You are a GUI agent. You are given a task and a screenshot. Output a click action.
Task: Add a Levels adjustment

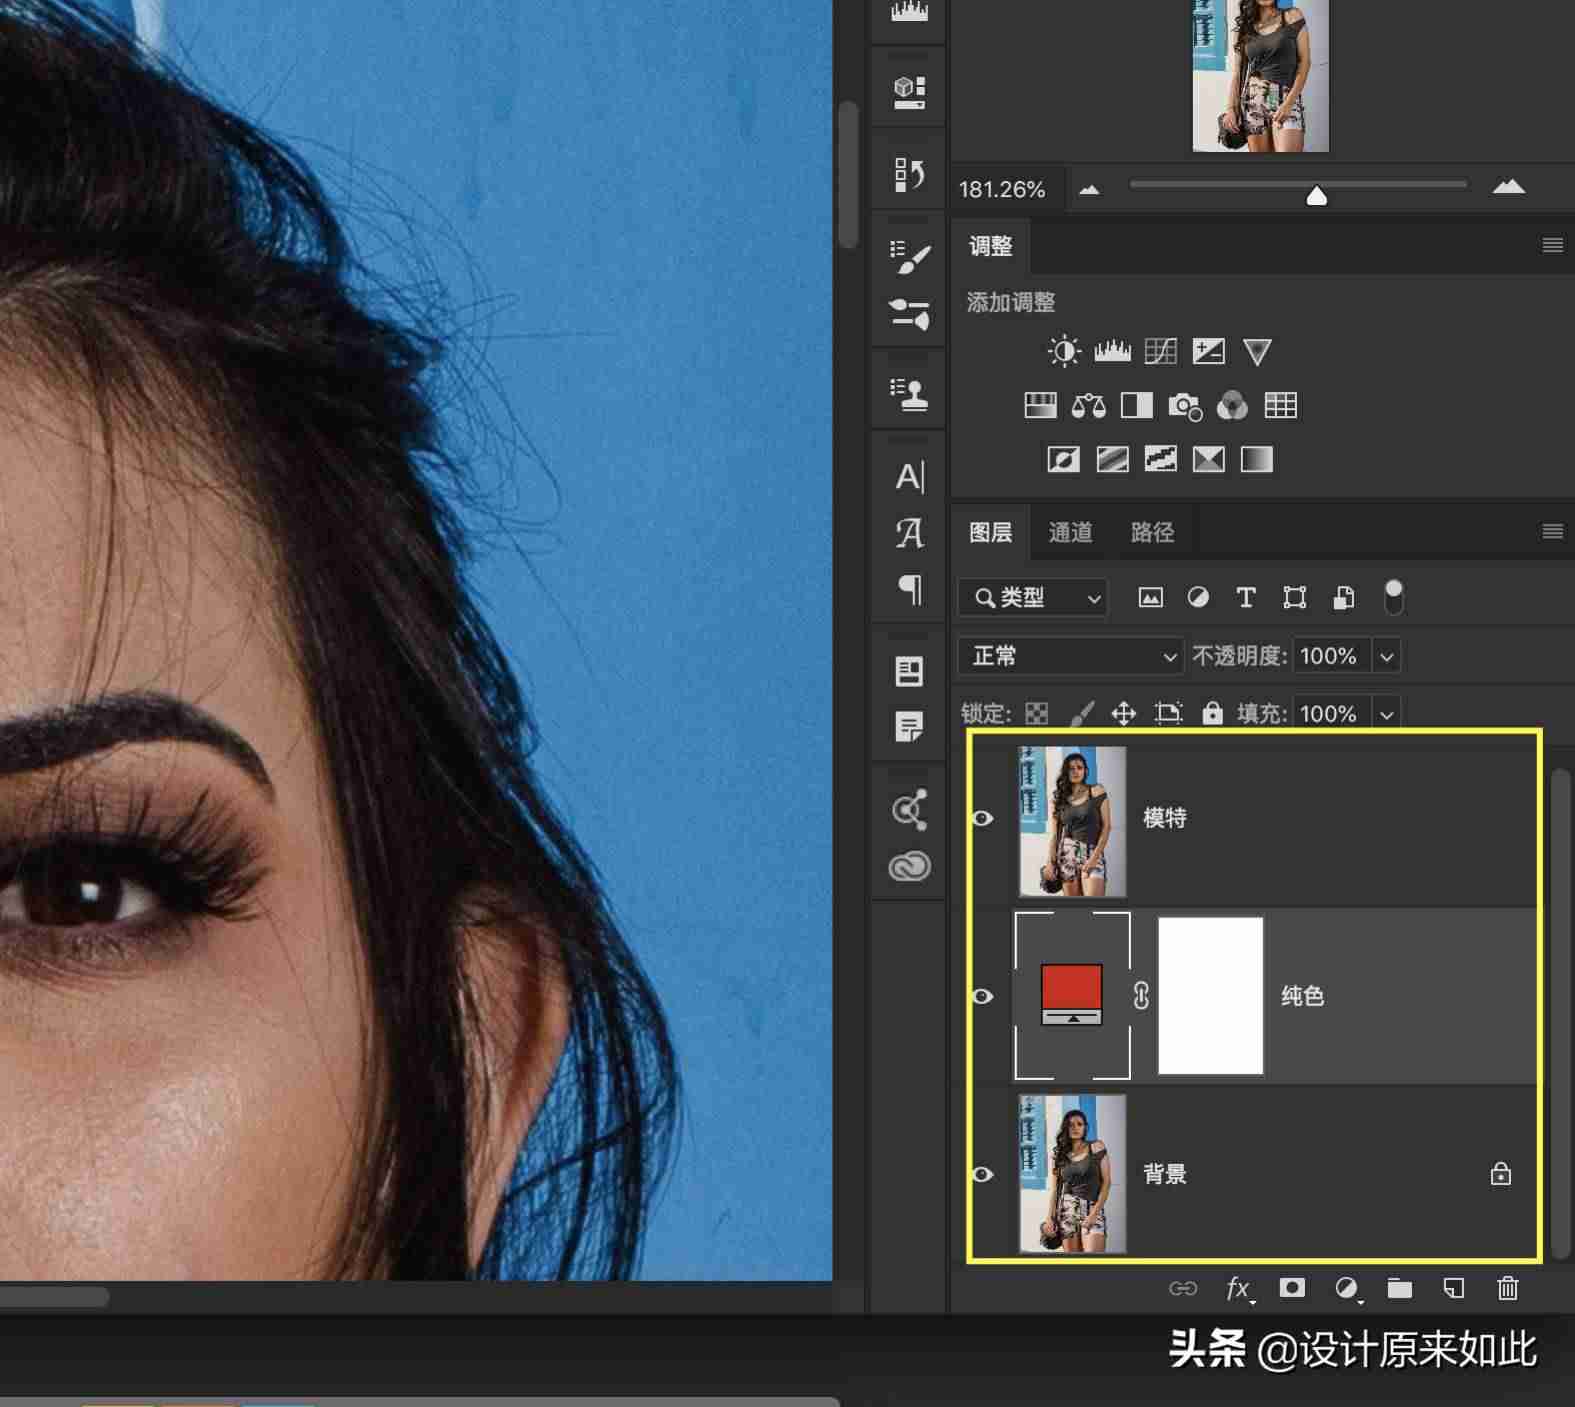[1112, 351]
